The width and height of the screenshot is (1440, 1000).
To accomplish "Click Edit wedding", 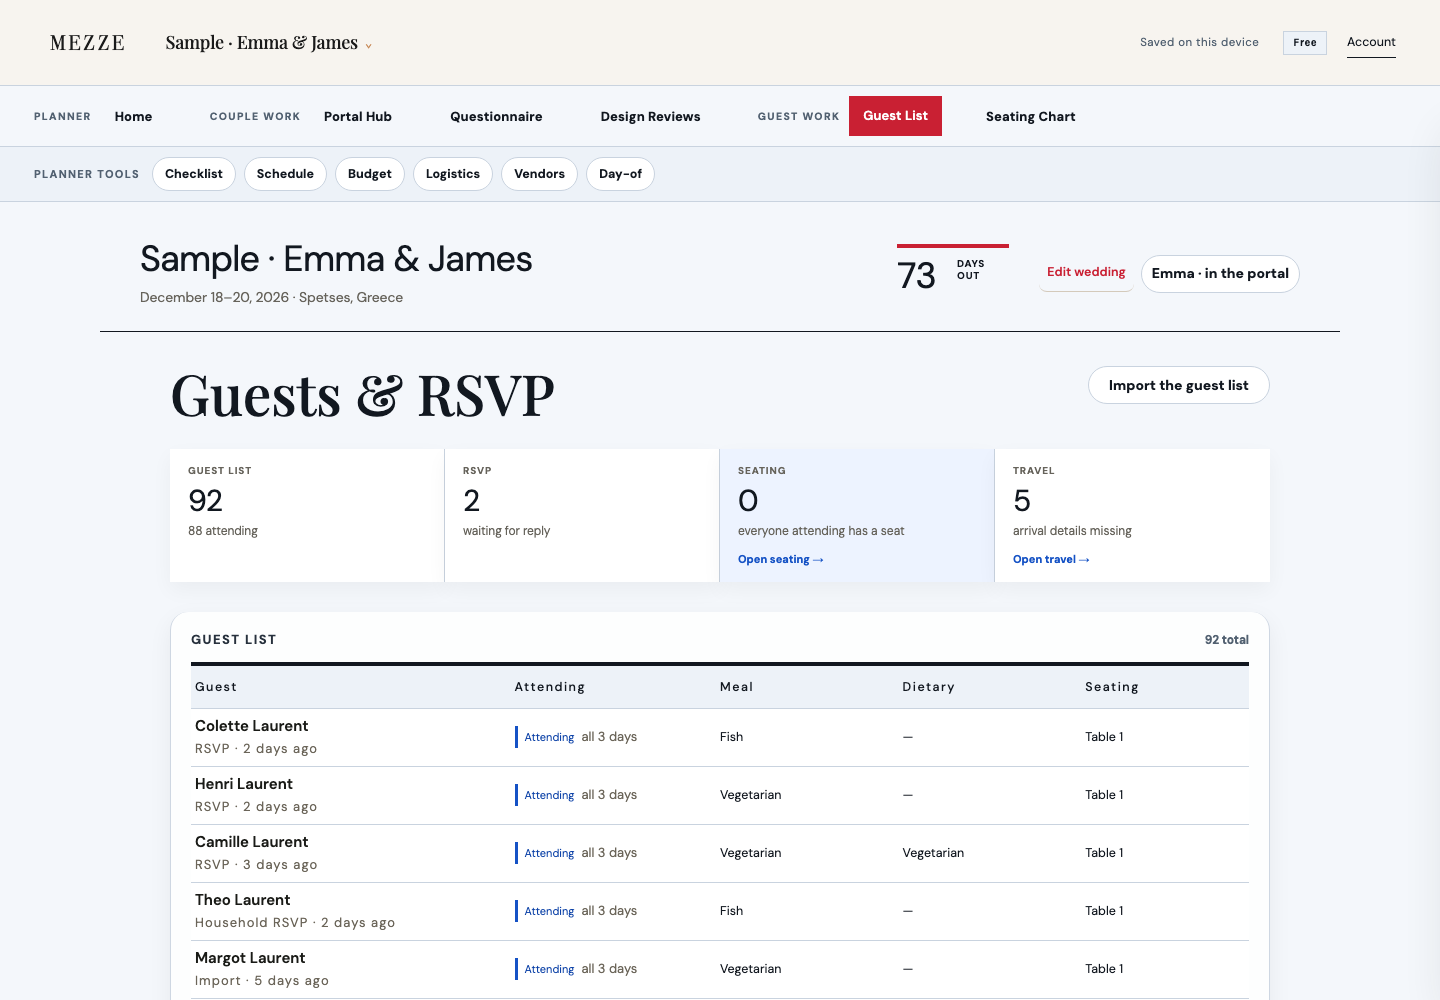I will [x=1086, y=272].
